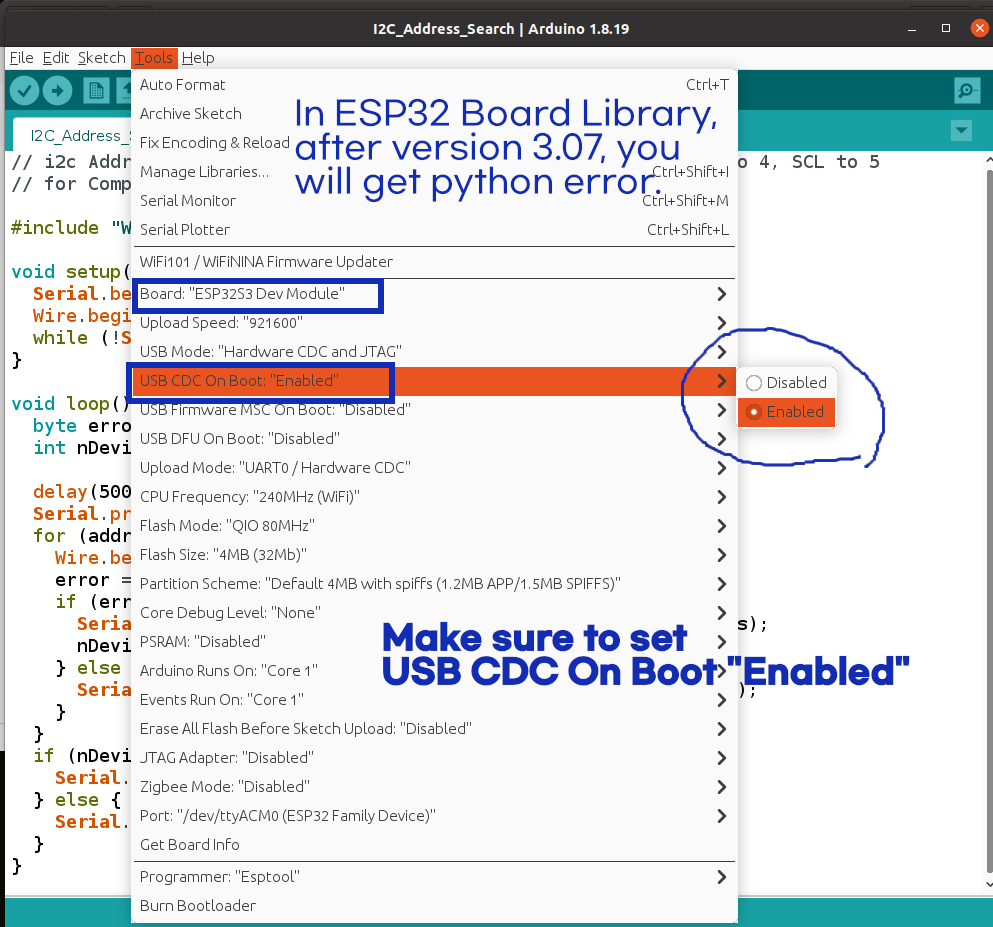Image resolution: width=993 pixels, height=927 pixels.
Task: Click the Verify checkmark toolbar icon
Action: [x=25, y=91]
